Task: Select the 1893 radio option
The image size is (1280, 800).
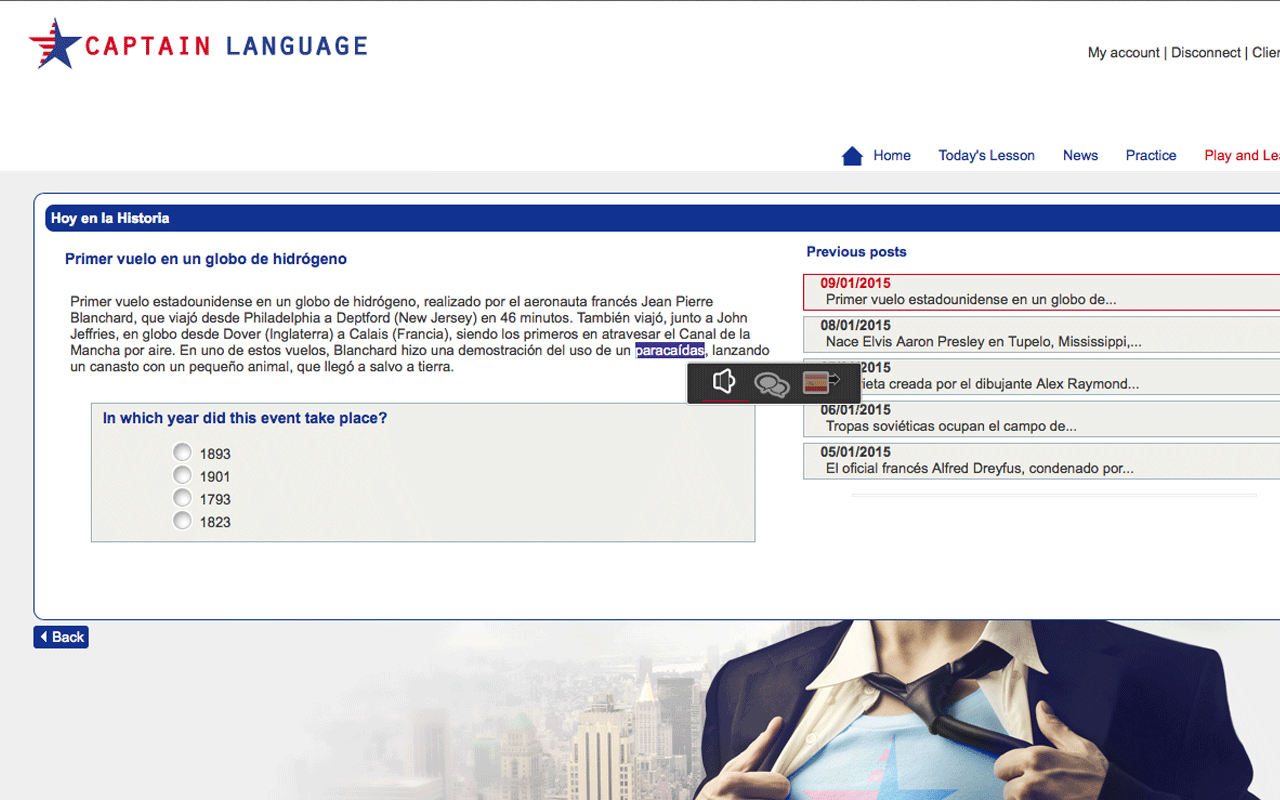Action: (x=182, y=452)
